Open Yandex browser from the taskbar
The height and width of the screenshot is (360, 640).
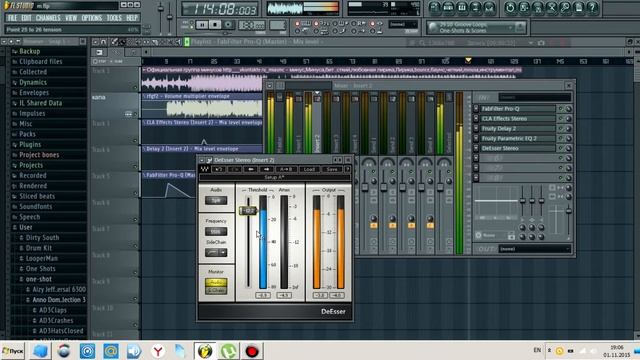[158, 351]
